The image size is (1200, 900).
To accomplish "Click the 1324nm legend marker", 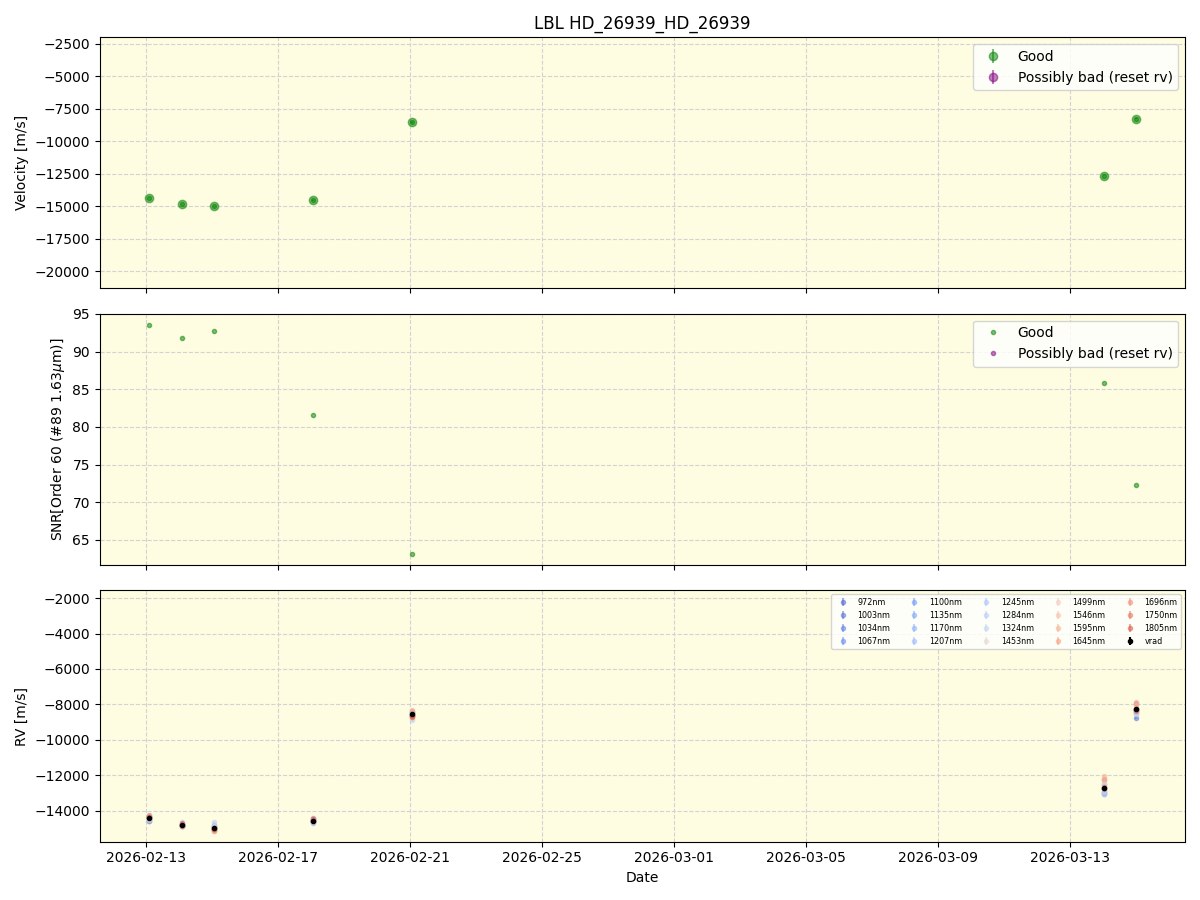I will click(x=987, y=628).
